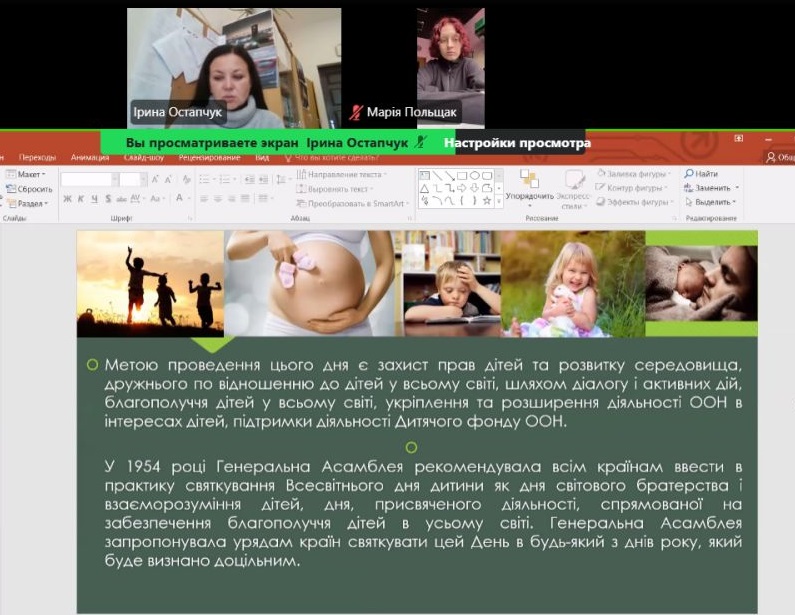Screen dimensions: 795x615
Task: Toggle text shadow S button
Action: (108, 199)
